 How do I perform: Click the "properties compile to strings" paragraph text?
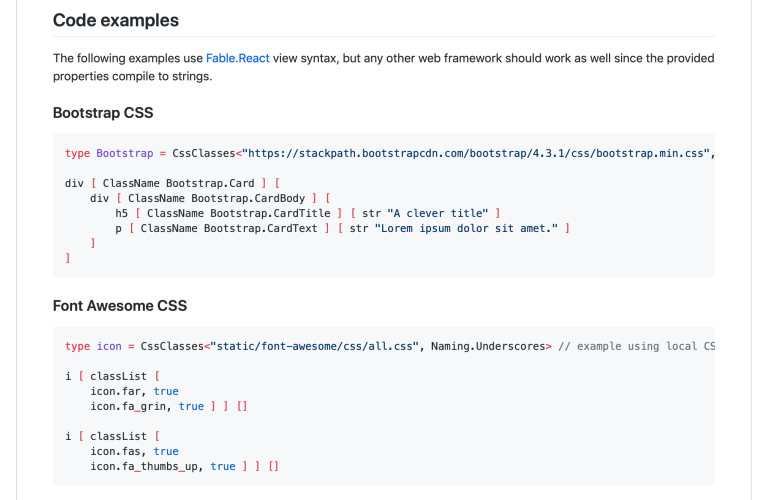(x=132, y=76)
